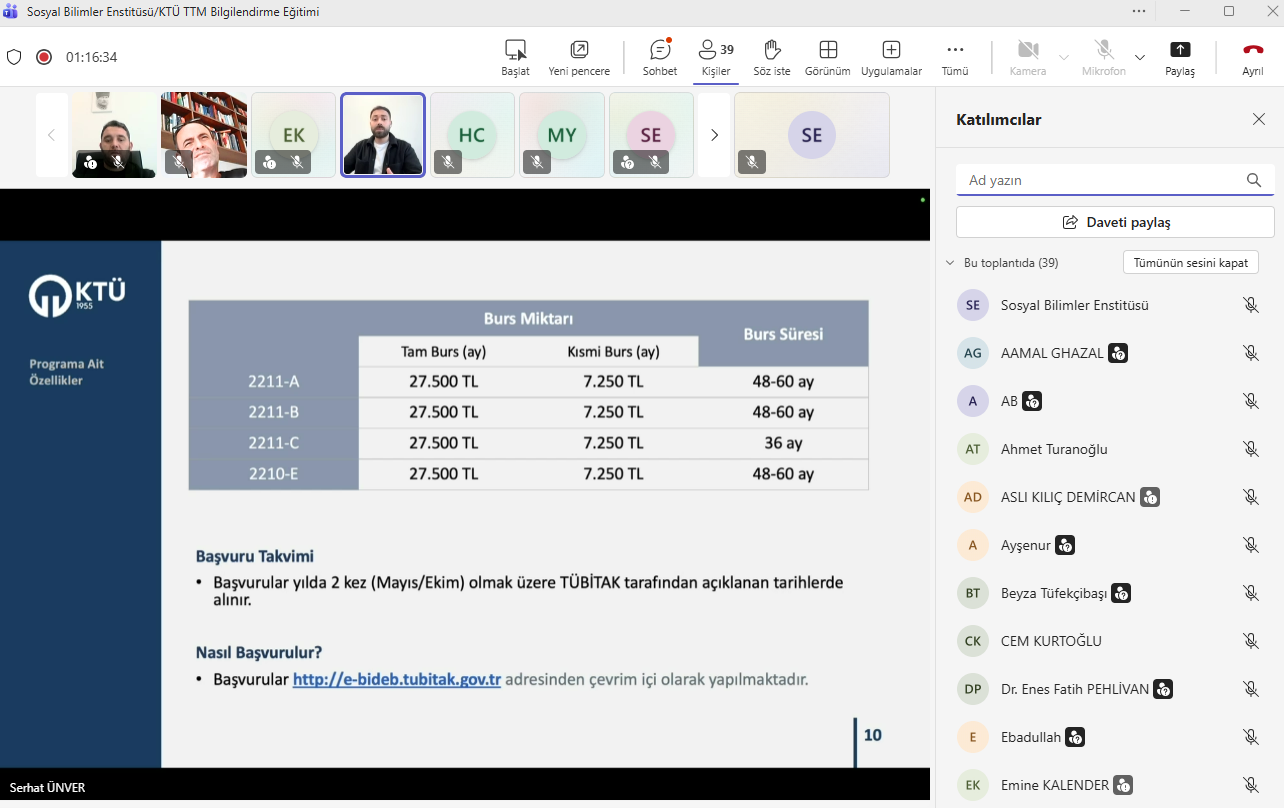
Task: Leave the meeting with Ayrıl
Action: tap(1252, 51)
